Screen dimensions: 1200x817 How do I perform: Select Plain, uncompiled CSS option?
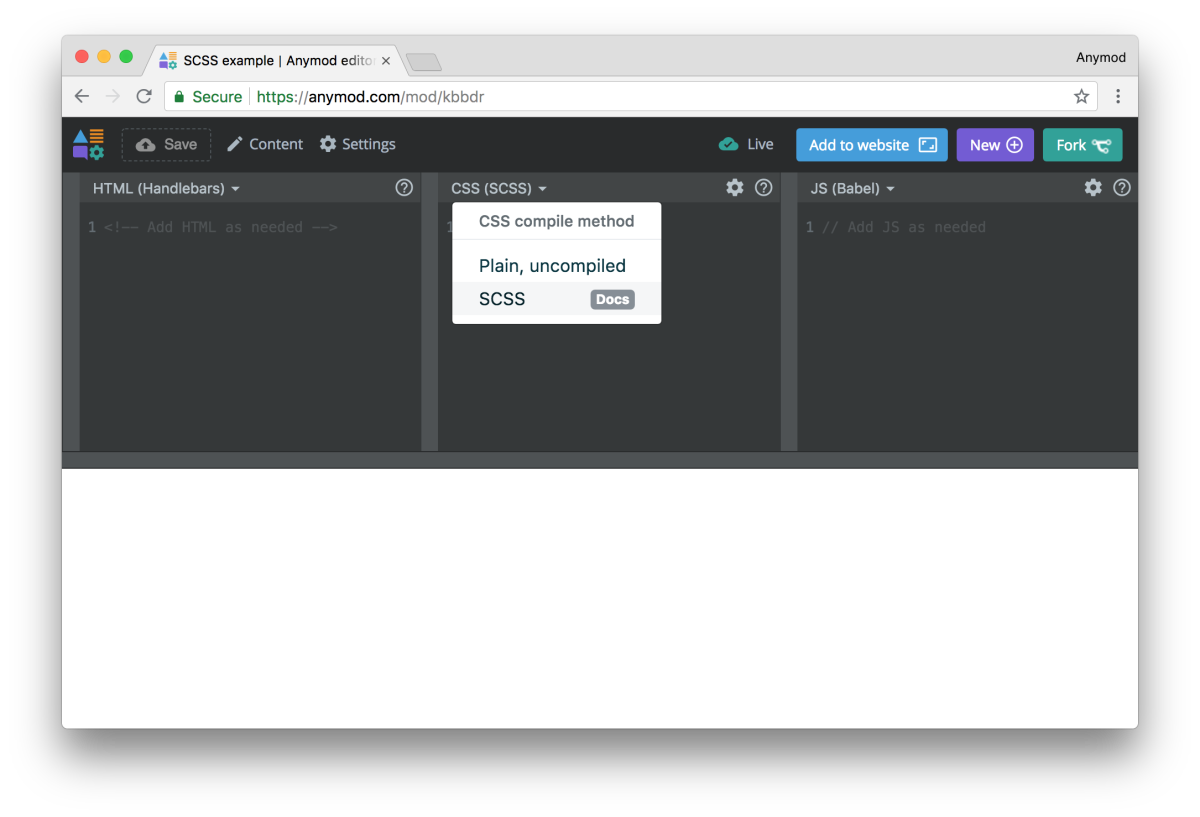coord(557,266)
